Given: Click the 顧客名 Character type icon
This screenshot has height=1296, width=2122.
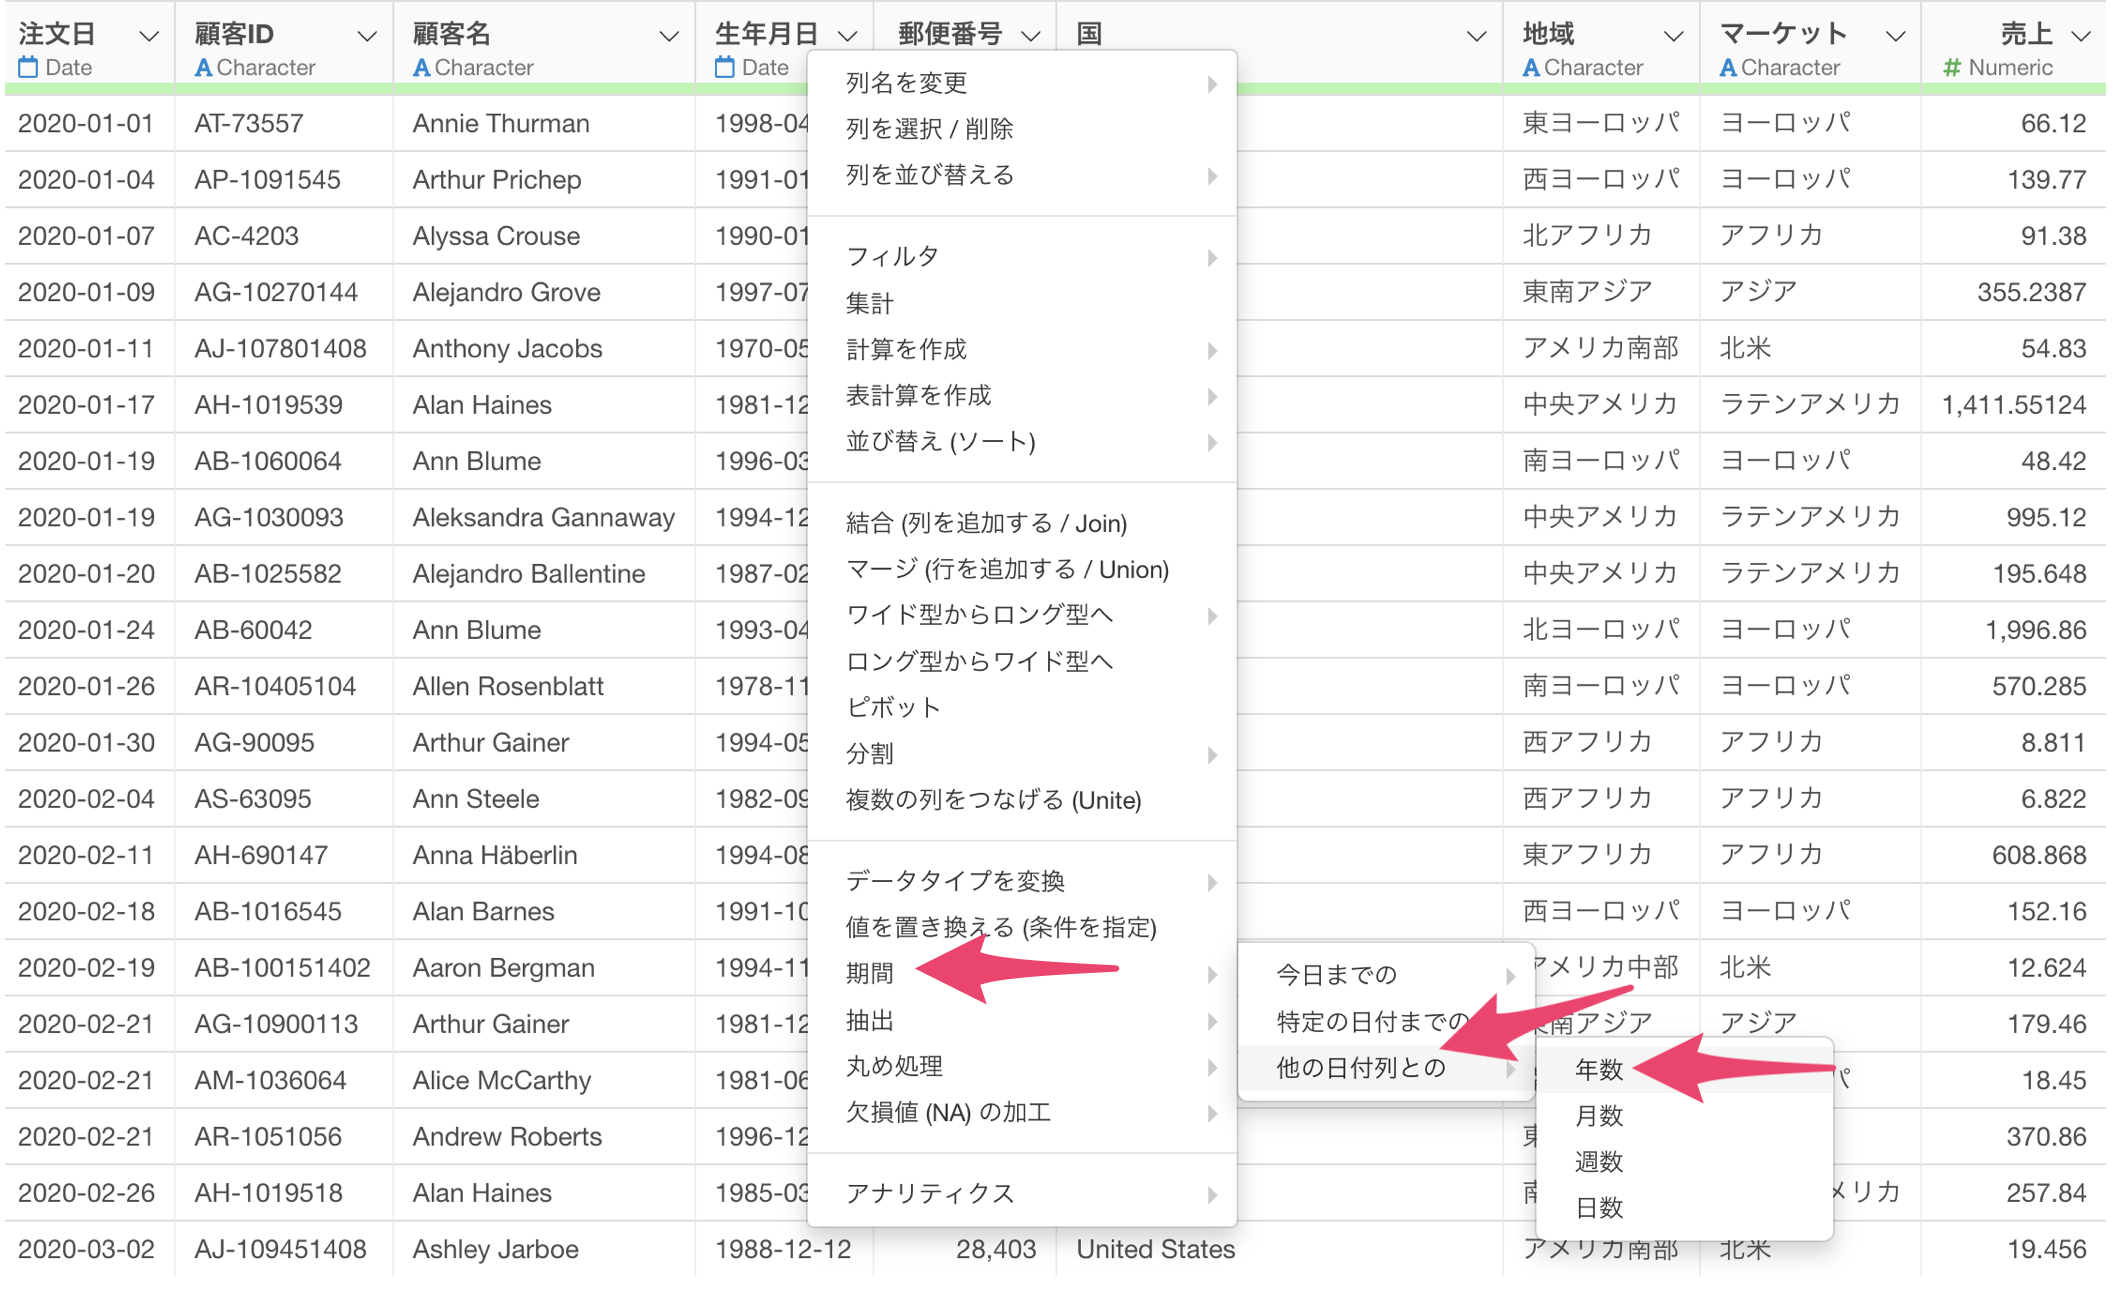Looking at the screenshot, I should [x=421, y=68].
